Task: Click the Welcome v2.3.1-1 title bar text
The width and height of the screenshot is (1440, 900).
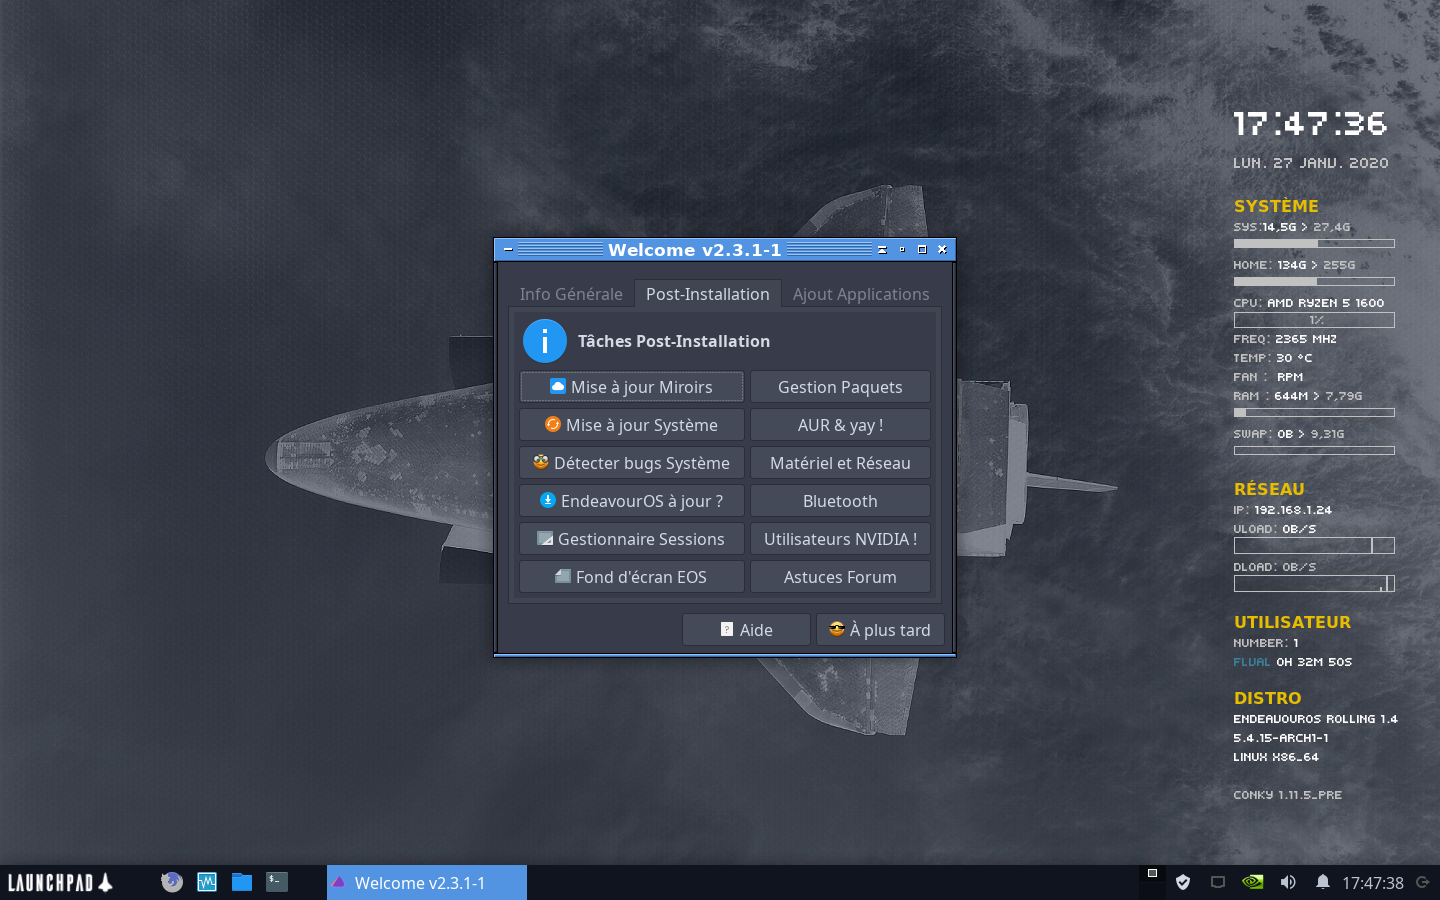Action: click(695, 250)
